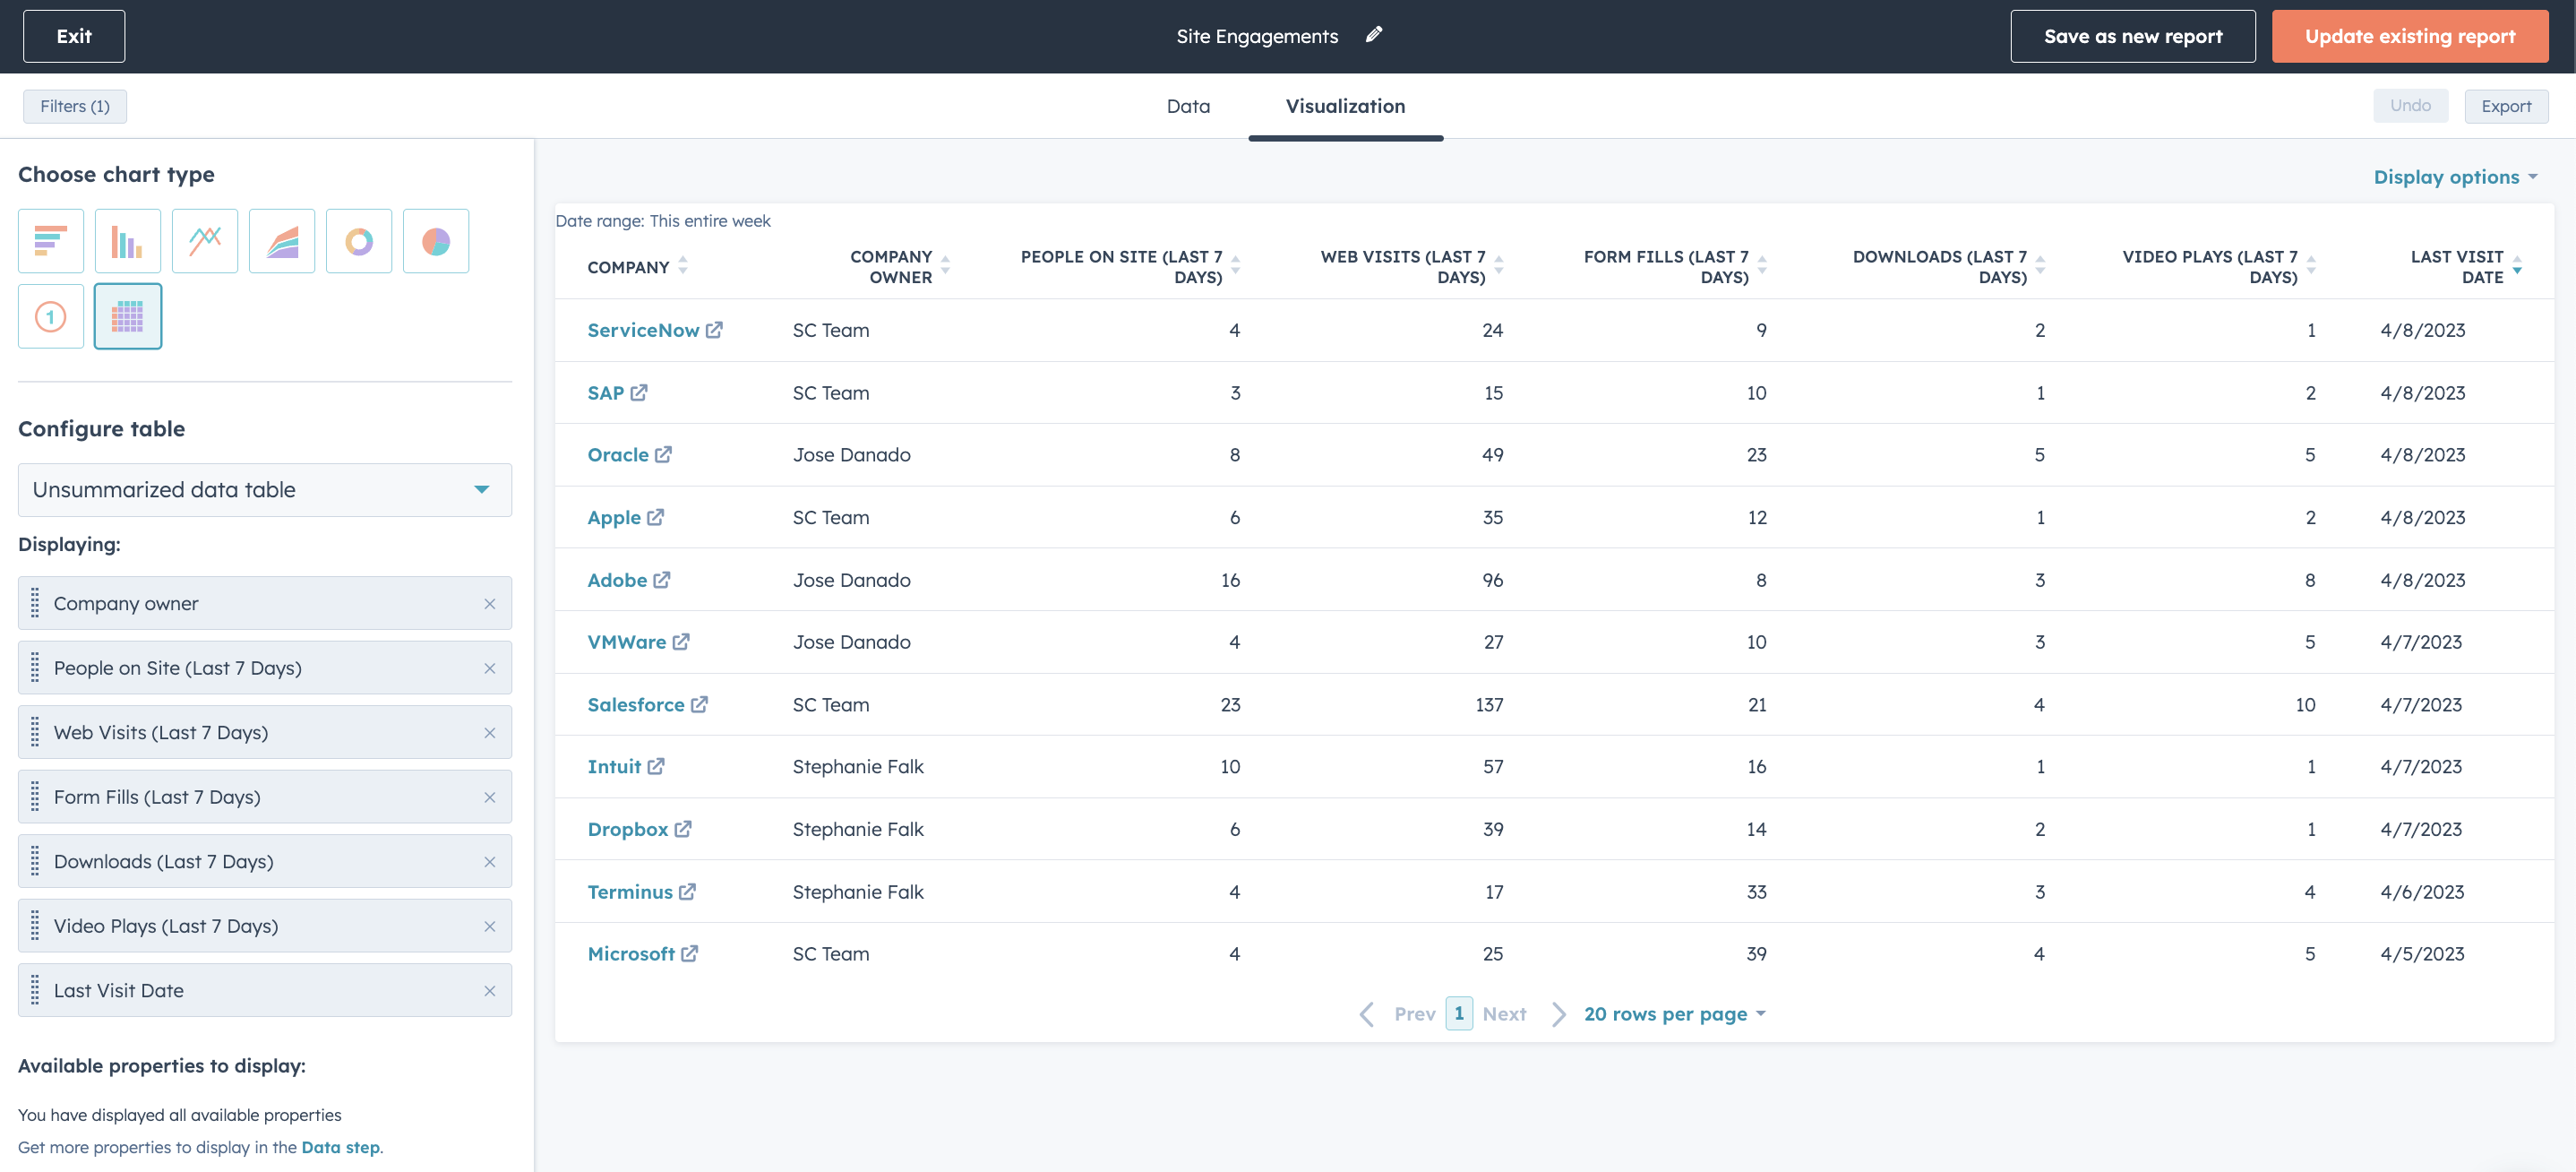Screen dimensions: 2576x1172
Task: Select the single-number summary chart type
Action: click(x=51, y=316)
